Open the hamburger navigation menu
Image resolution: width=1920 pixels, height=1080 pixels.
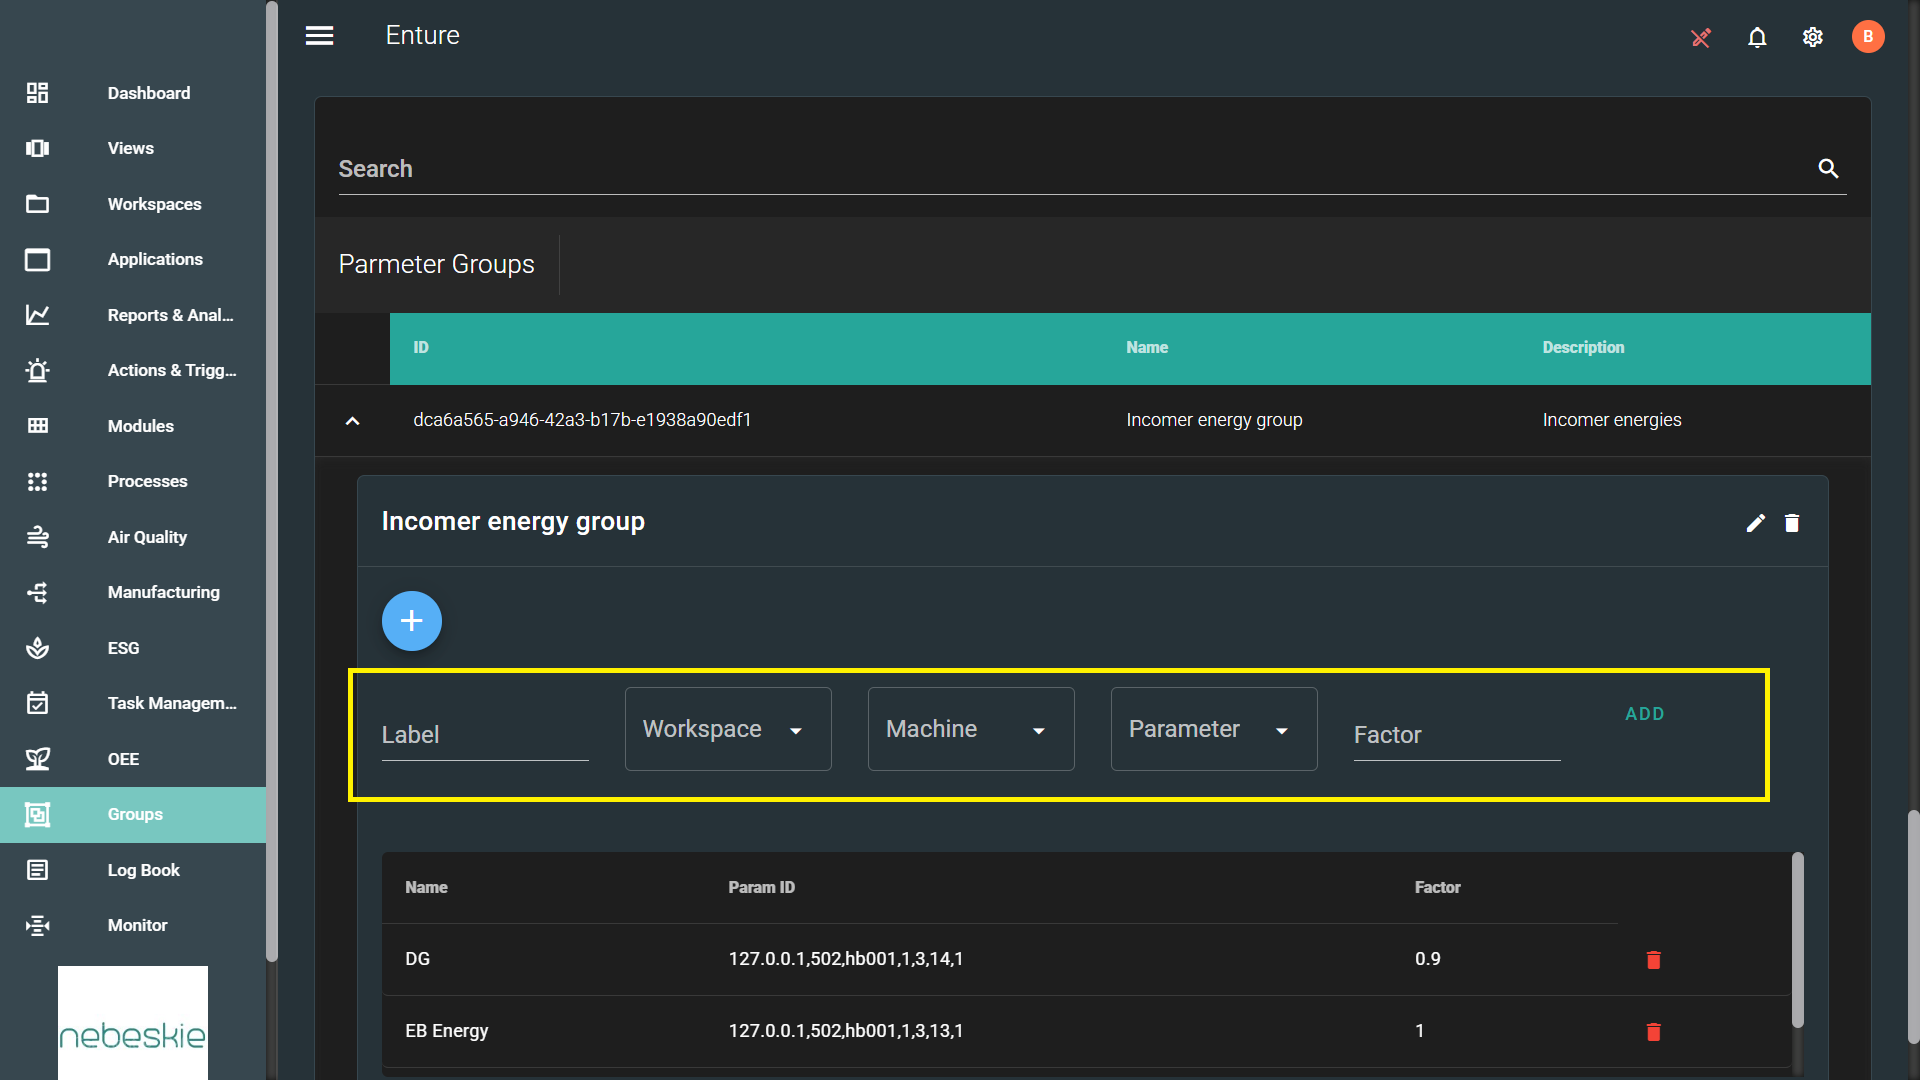tap(320, 36)
